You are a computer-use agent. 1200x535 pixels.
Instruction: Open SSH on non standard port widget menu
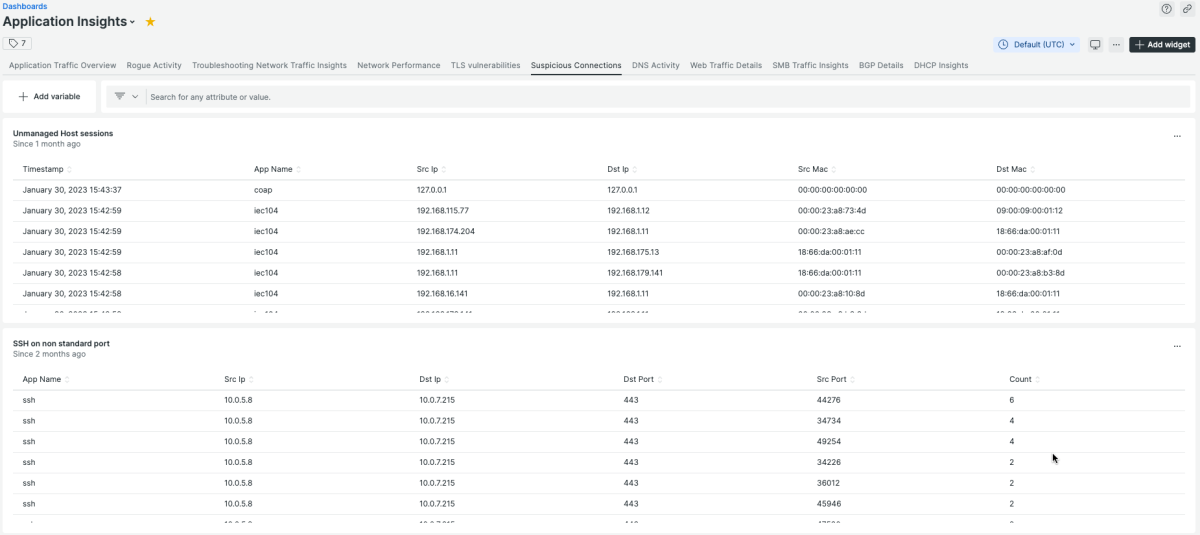[1177, 346]
